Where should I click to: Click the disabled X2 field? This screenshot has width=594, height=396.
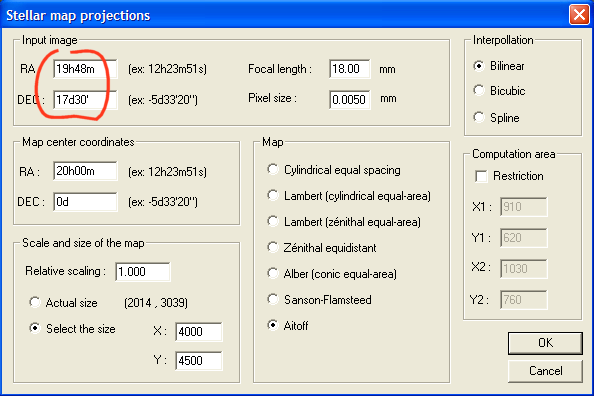click(524, 269)
